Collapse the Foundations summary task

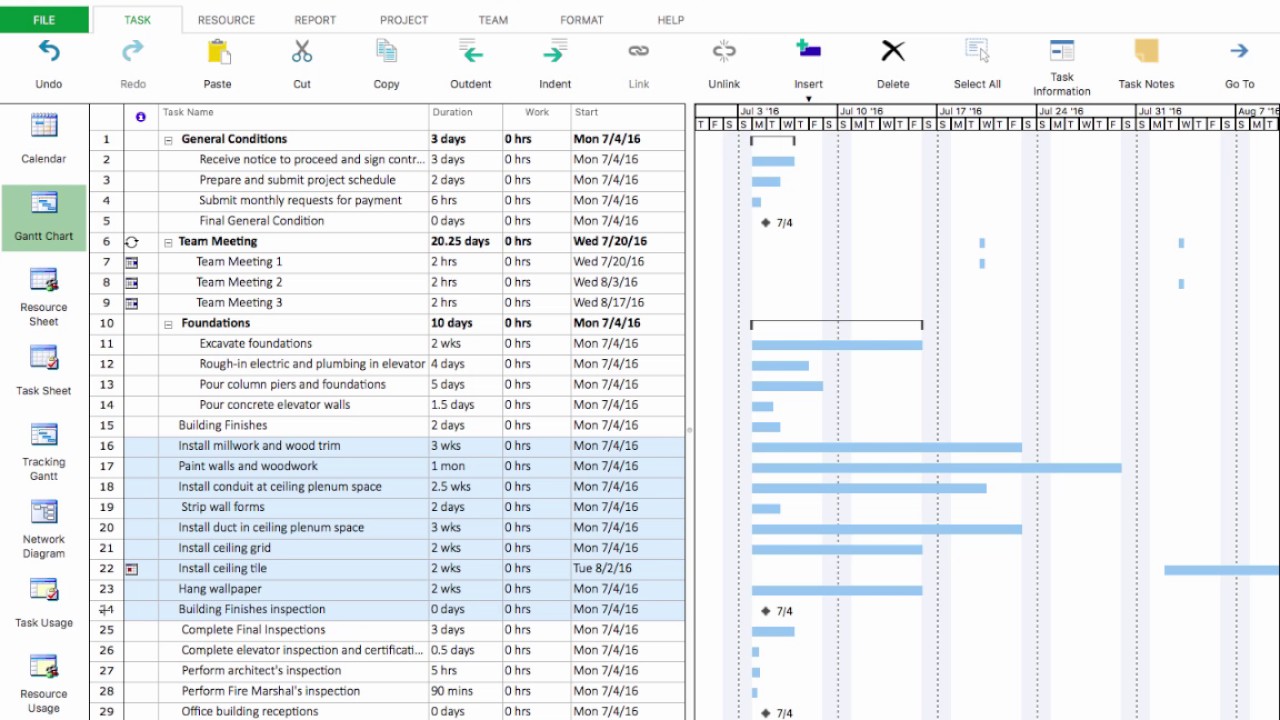click(x=169, y=324)
